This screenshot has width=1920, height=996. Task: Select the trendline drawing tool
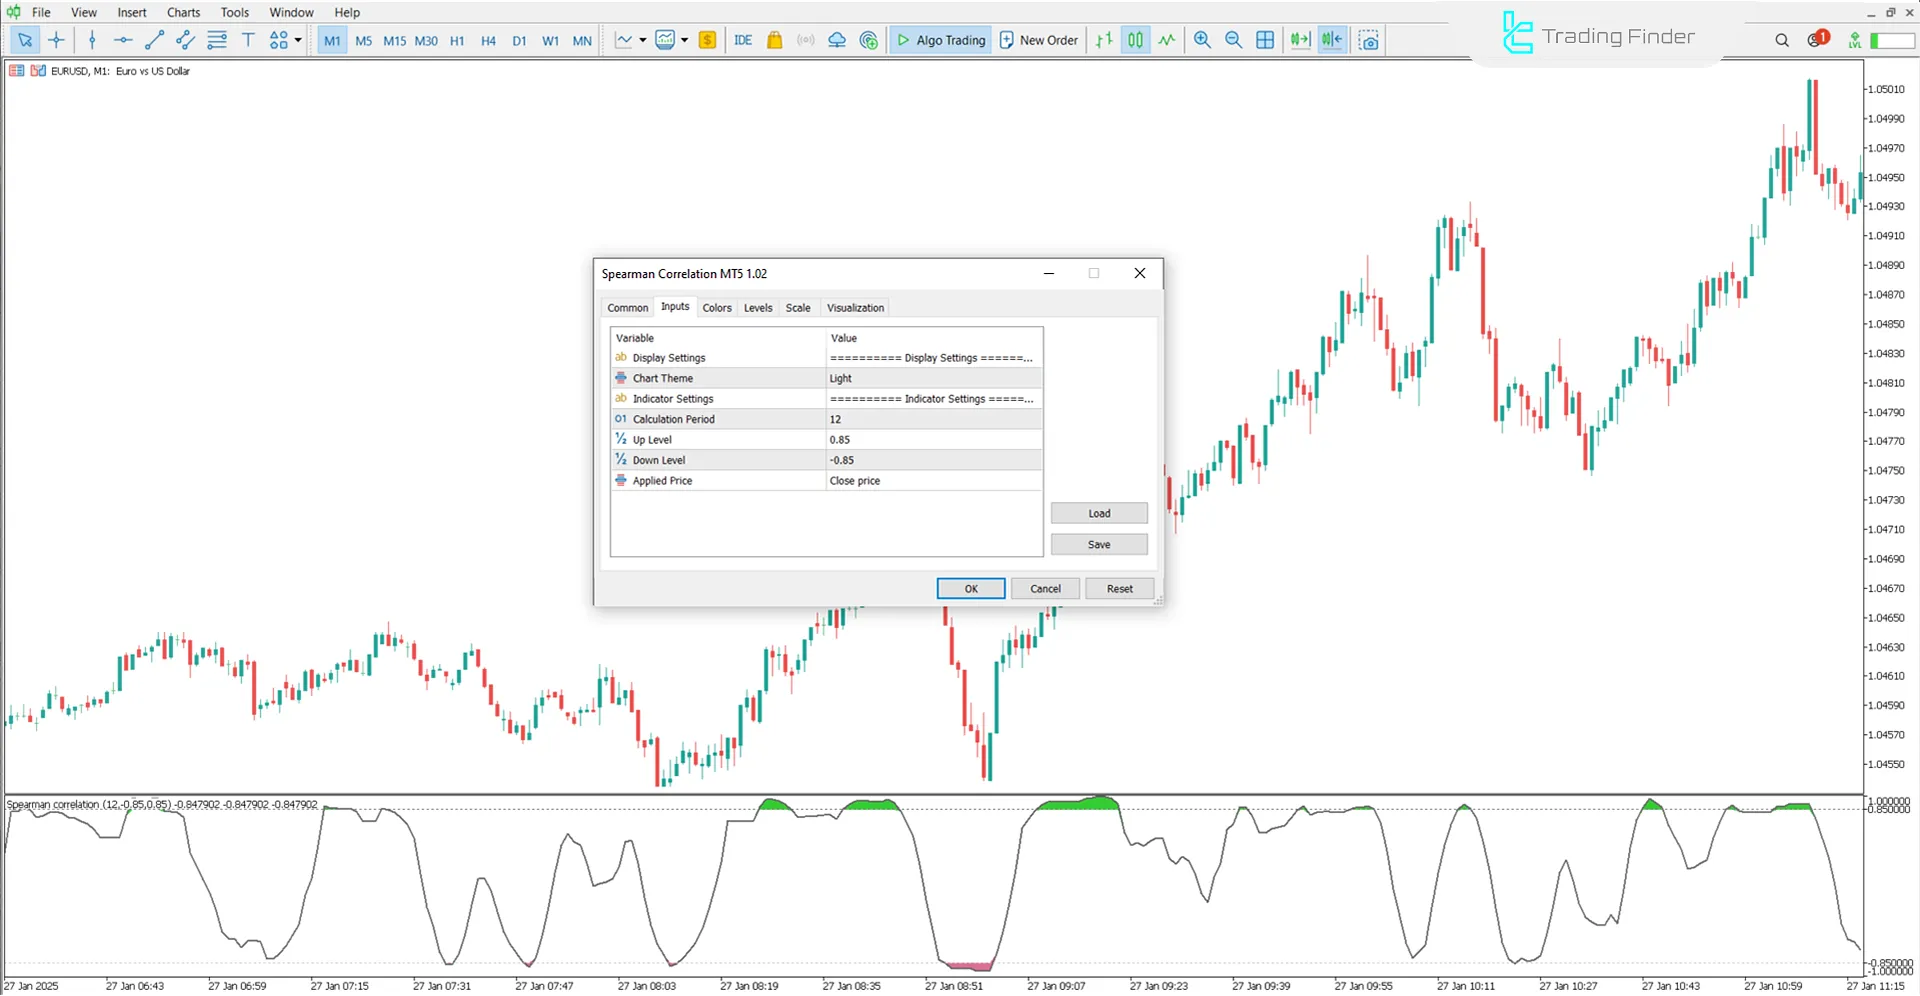(x=154, y=40)
